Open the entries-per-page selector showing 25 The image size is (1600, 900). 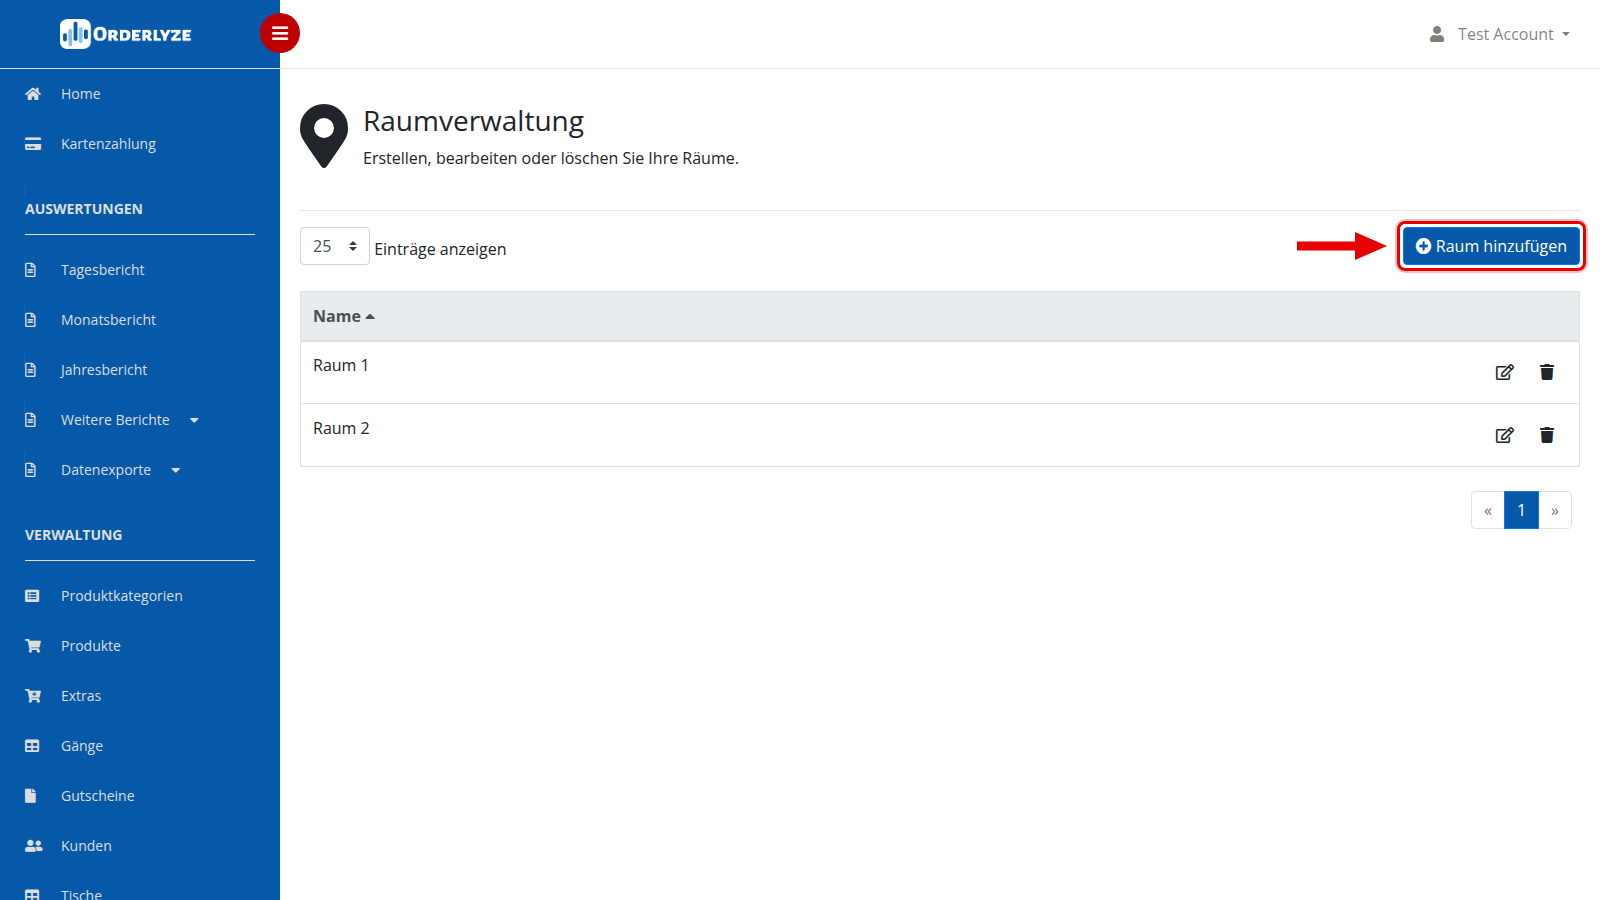[x=335, y=246]
